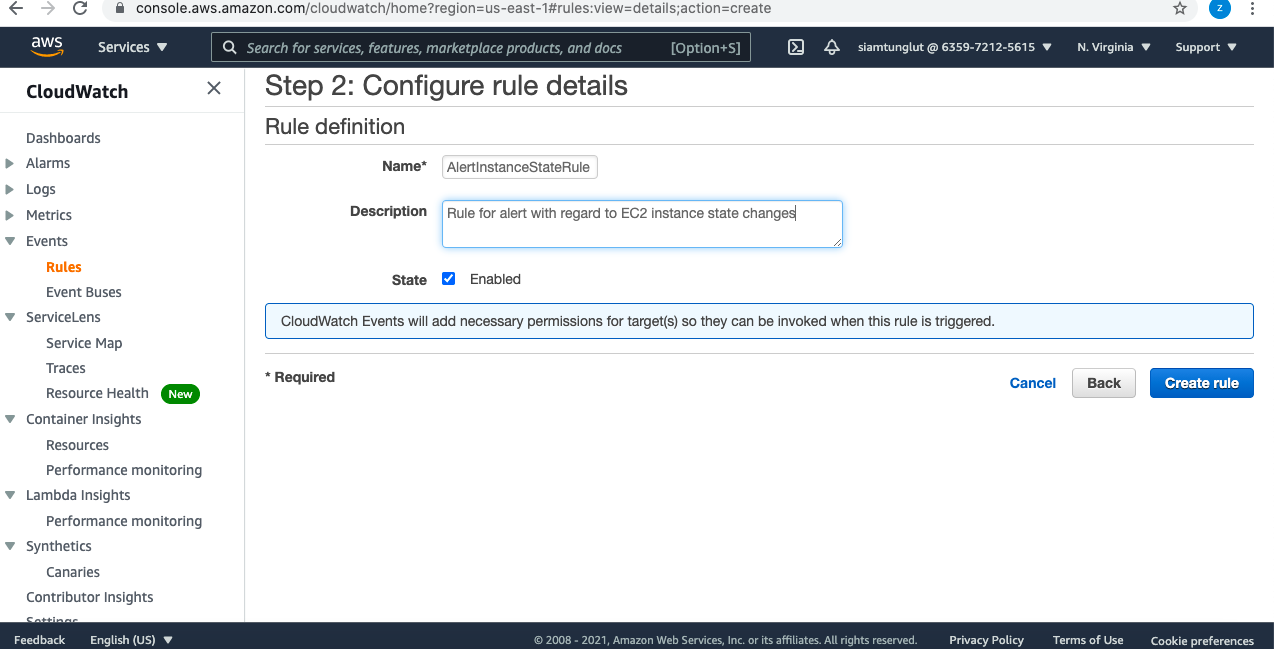The width and height of the screenshot is (1274, 649).
Task: Open Dashboards in the sidebar
Action: click(x=63, y=138)
